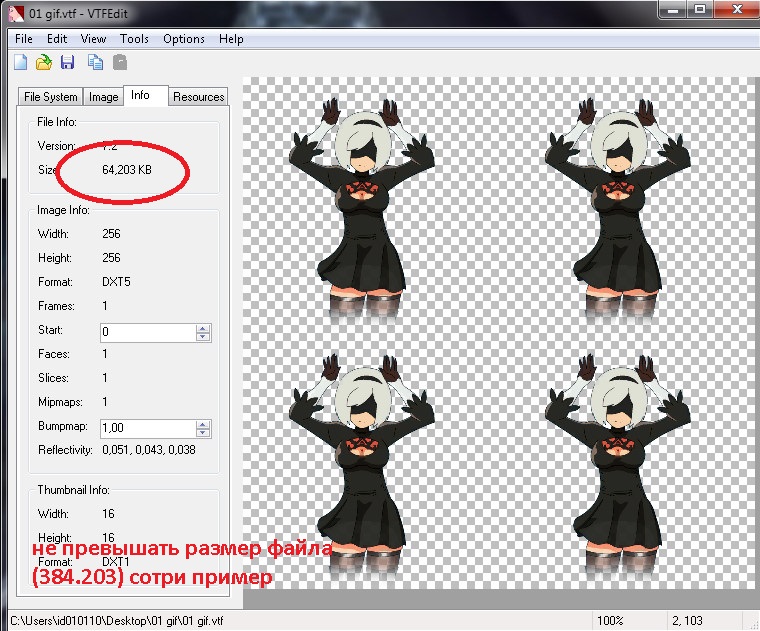760x631 pixels.
Task: Open the Tools menu
Action: tap(134, 39)
